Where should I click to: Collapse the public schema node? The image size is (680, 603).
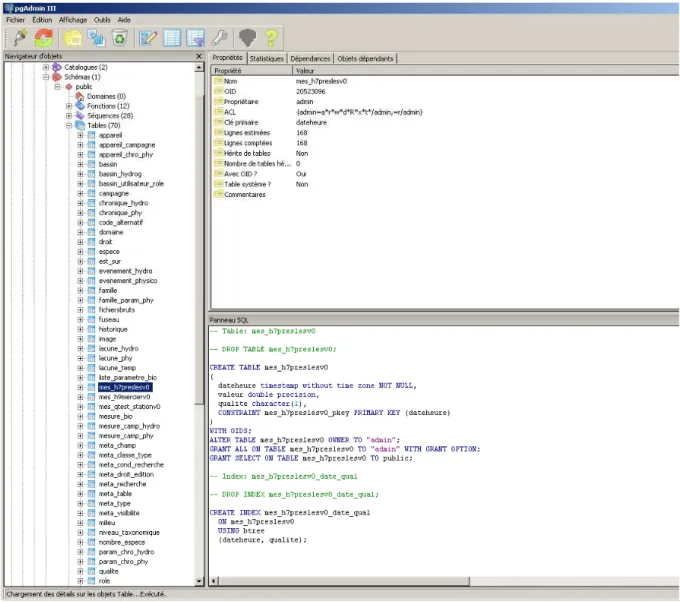[57, 87]
